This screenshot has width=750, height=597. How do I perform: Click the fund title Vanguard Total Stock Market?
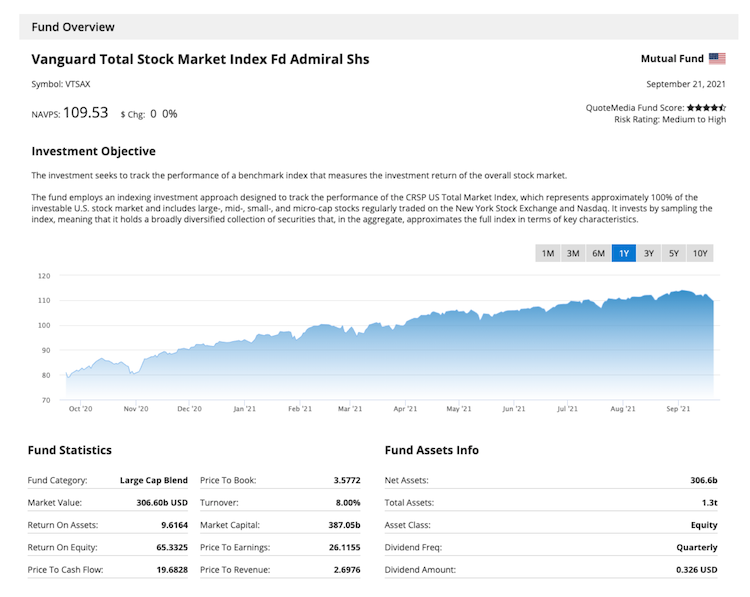(200, 59)
